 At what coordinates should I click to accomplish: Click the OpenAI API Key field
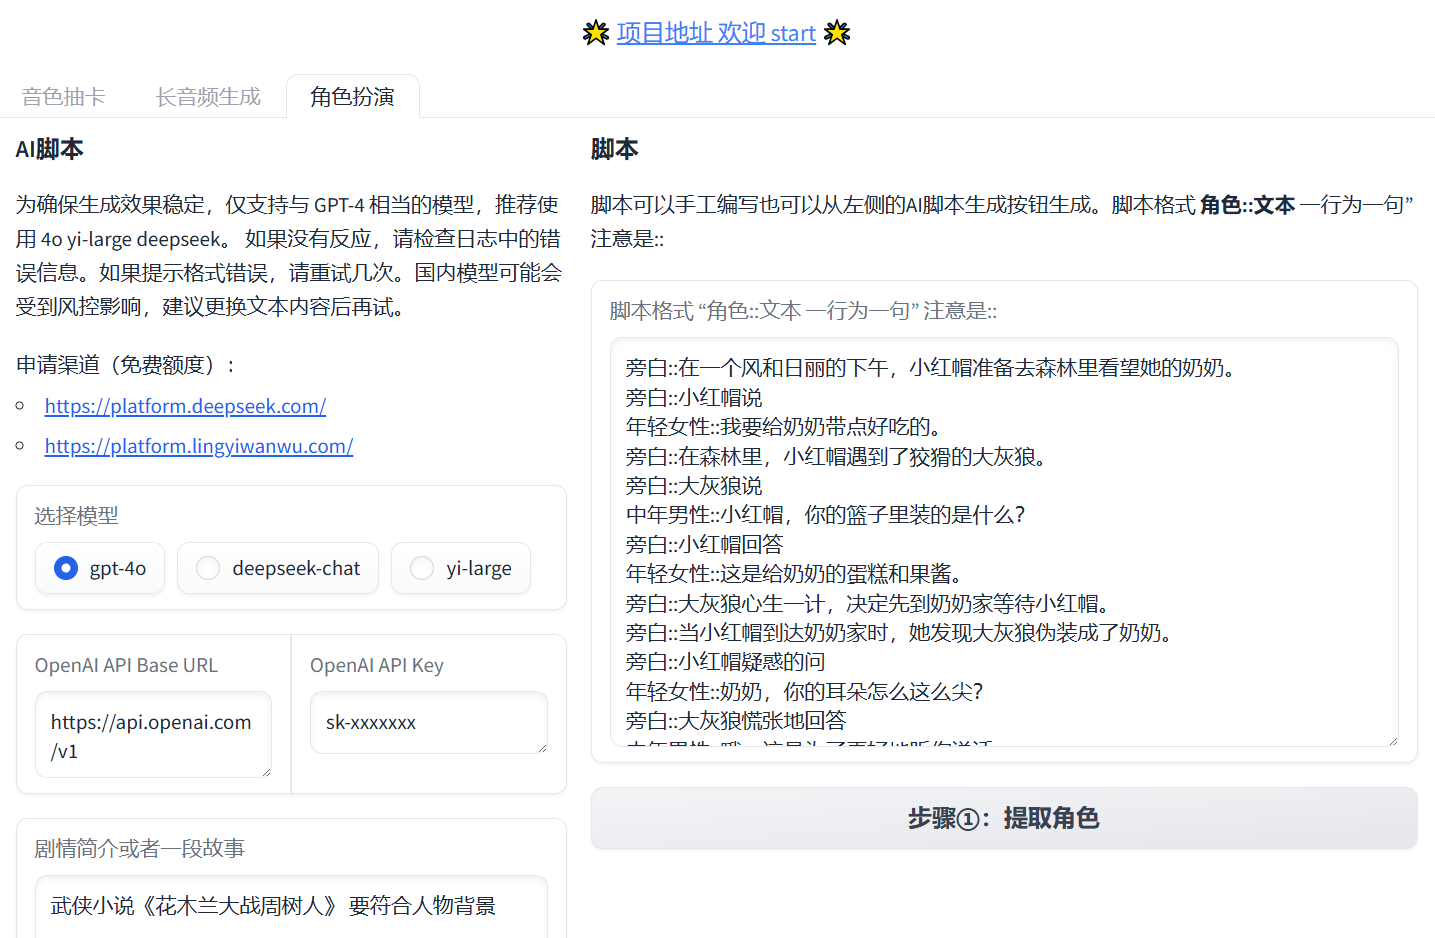(x=428, y=722)
